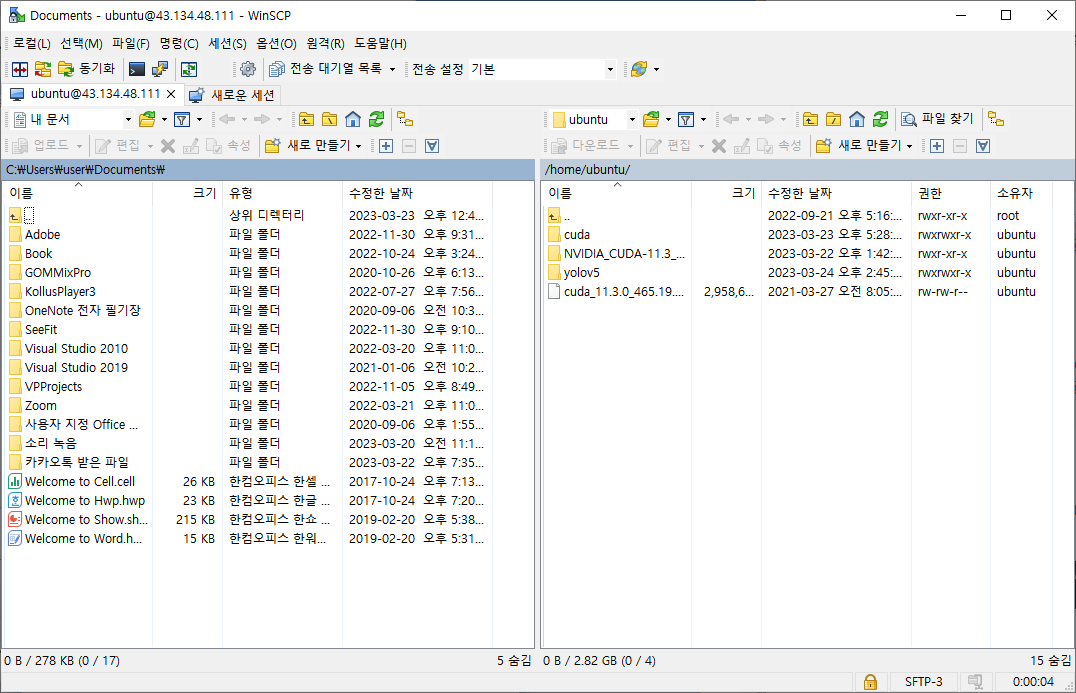
Task: Select the cuda_11.3.0_465.19 file
Action: [x=623, y=292]
